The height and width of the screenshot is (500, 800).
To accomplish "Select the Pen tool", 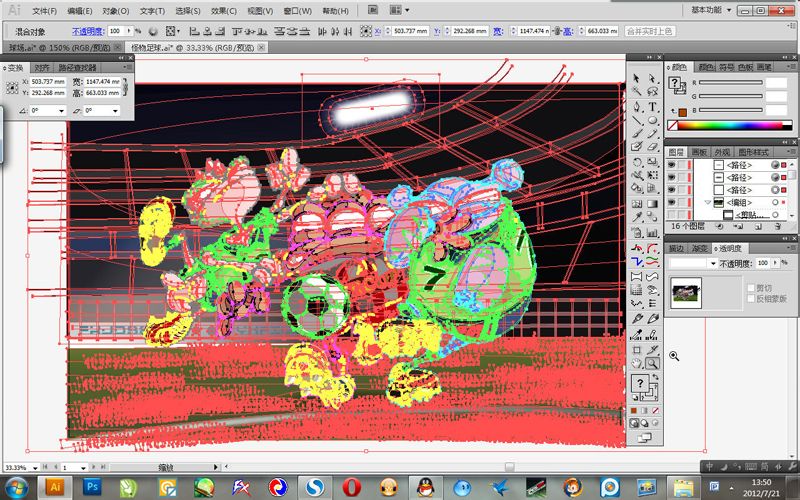I will click(x=636, y=107).
